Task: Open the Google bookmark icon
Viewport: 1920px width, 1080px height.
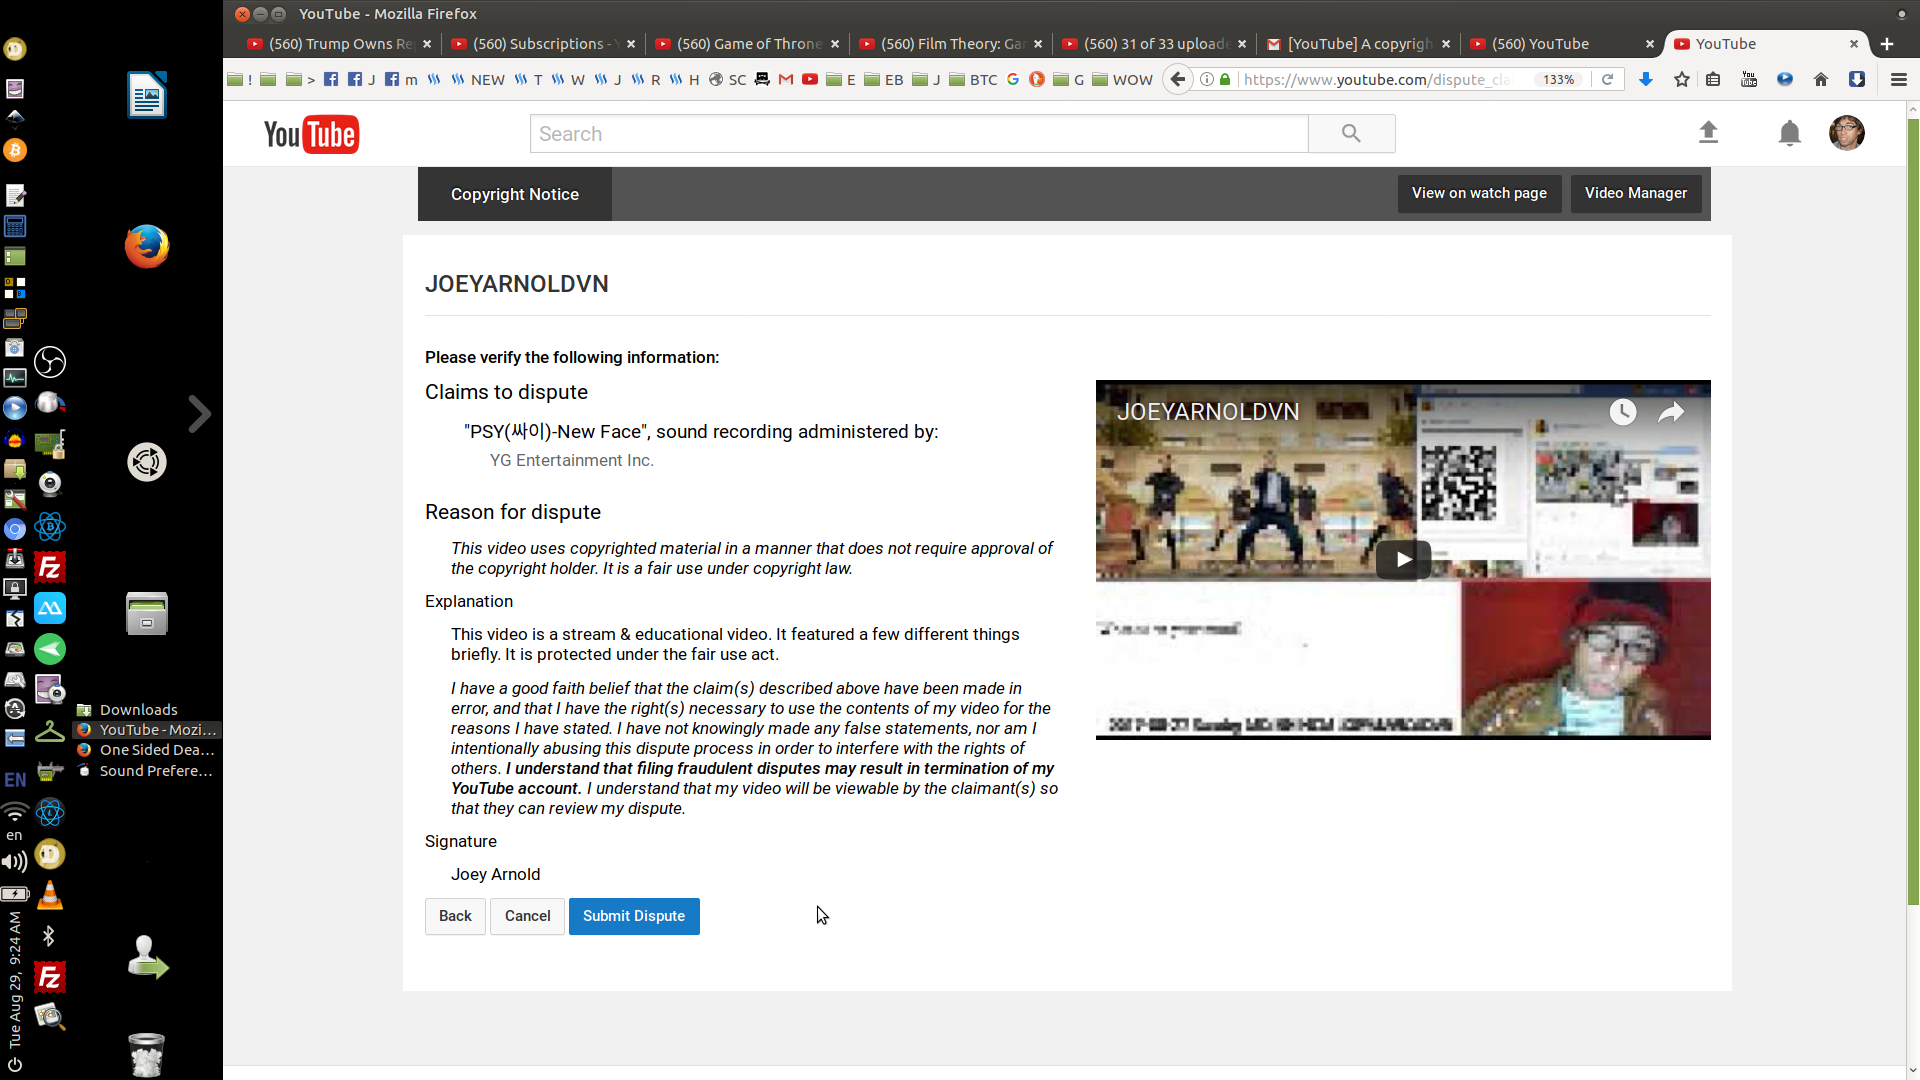Action: pos(1013,79)
